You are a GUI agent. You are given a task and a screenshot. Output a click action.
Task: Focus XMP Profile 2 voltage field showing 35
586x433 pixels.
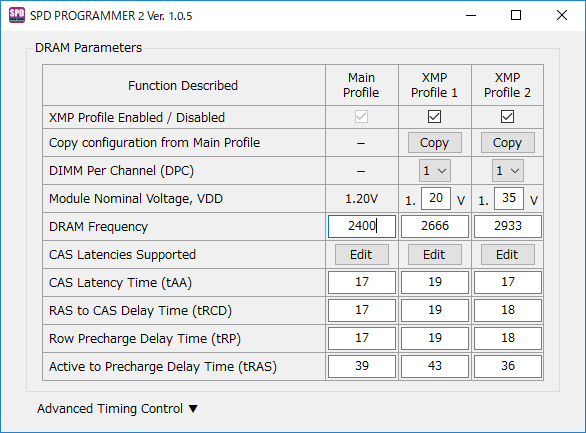click(509, 198)
